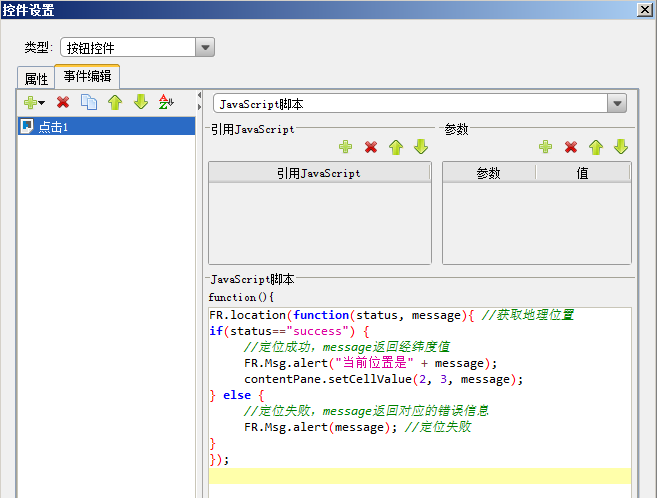
Task: Move the selected event down
Action: tap(140, 102)
